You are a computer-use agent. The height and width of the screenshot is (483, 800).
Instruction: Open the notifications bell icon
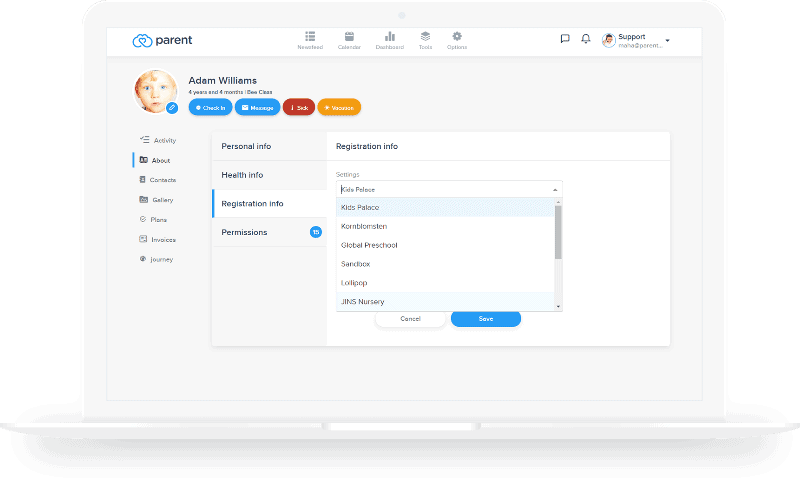pyautogui.click(x=586, y=38)
